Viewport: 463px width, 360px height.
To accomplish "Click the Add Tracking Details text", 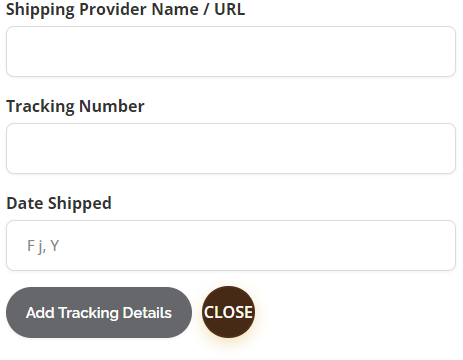I will click(x=99, y=313).
